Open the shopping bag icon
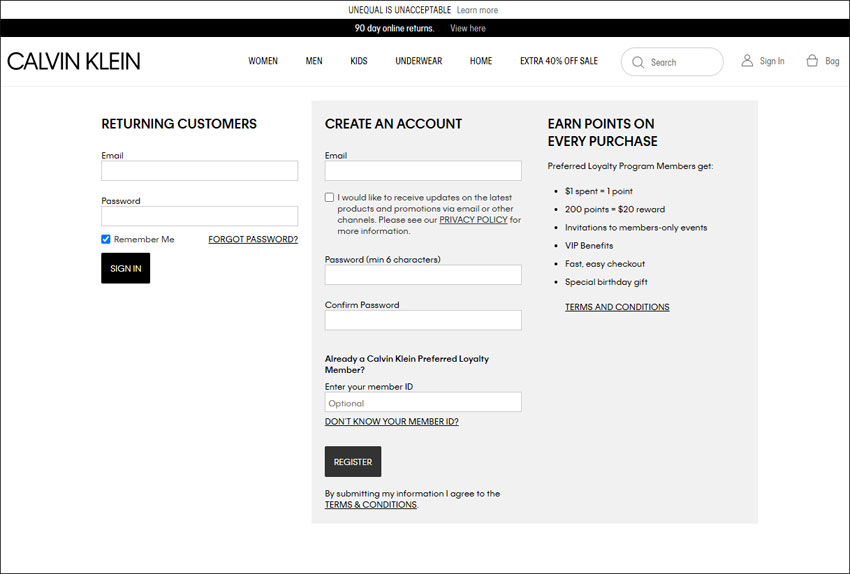The height and width of the screenshot is (574, 850). 812,61
